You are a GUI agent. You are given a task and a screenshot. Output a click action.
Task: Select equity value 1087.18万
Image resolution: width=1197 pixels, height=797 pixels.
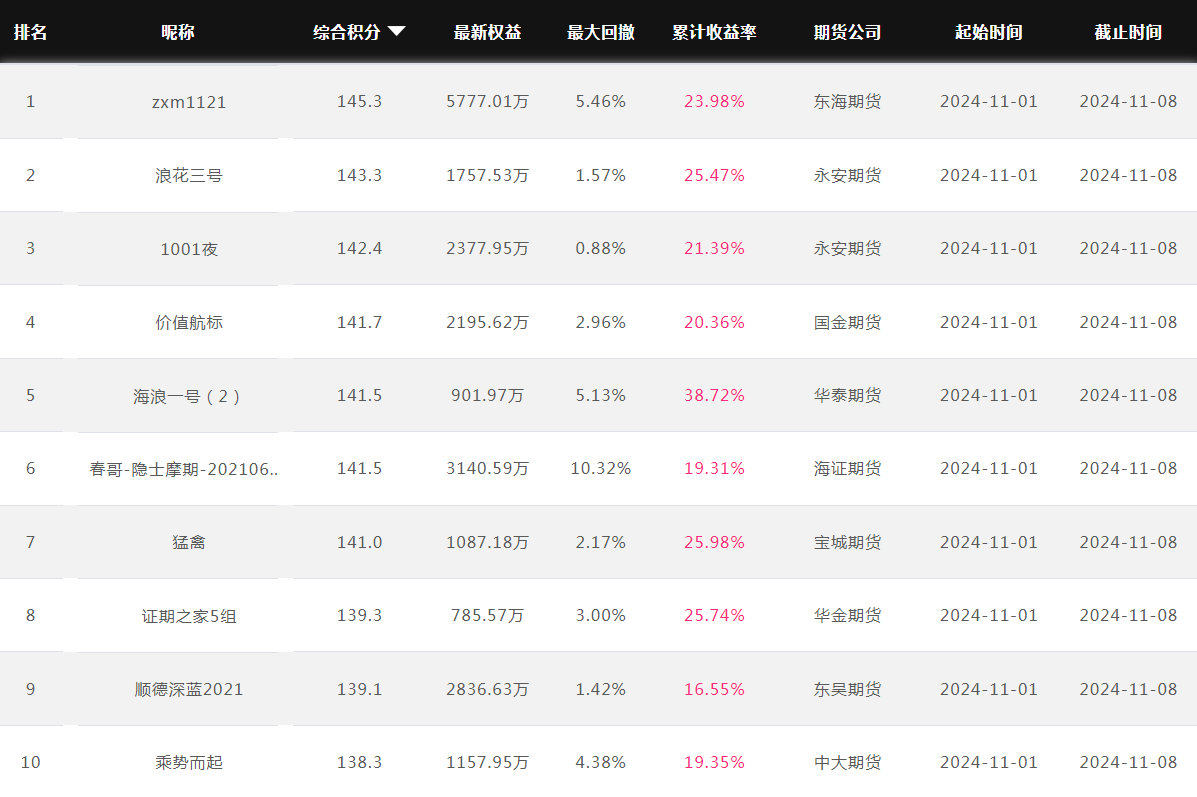coord(487,542)
